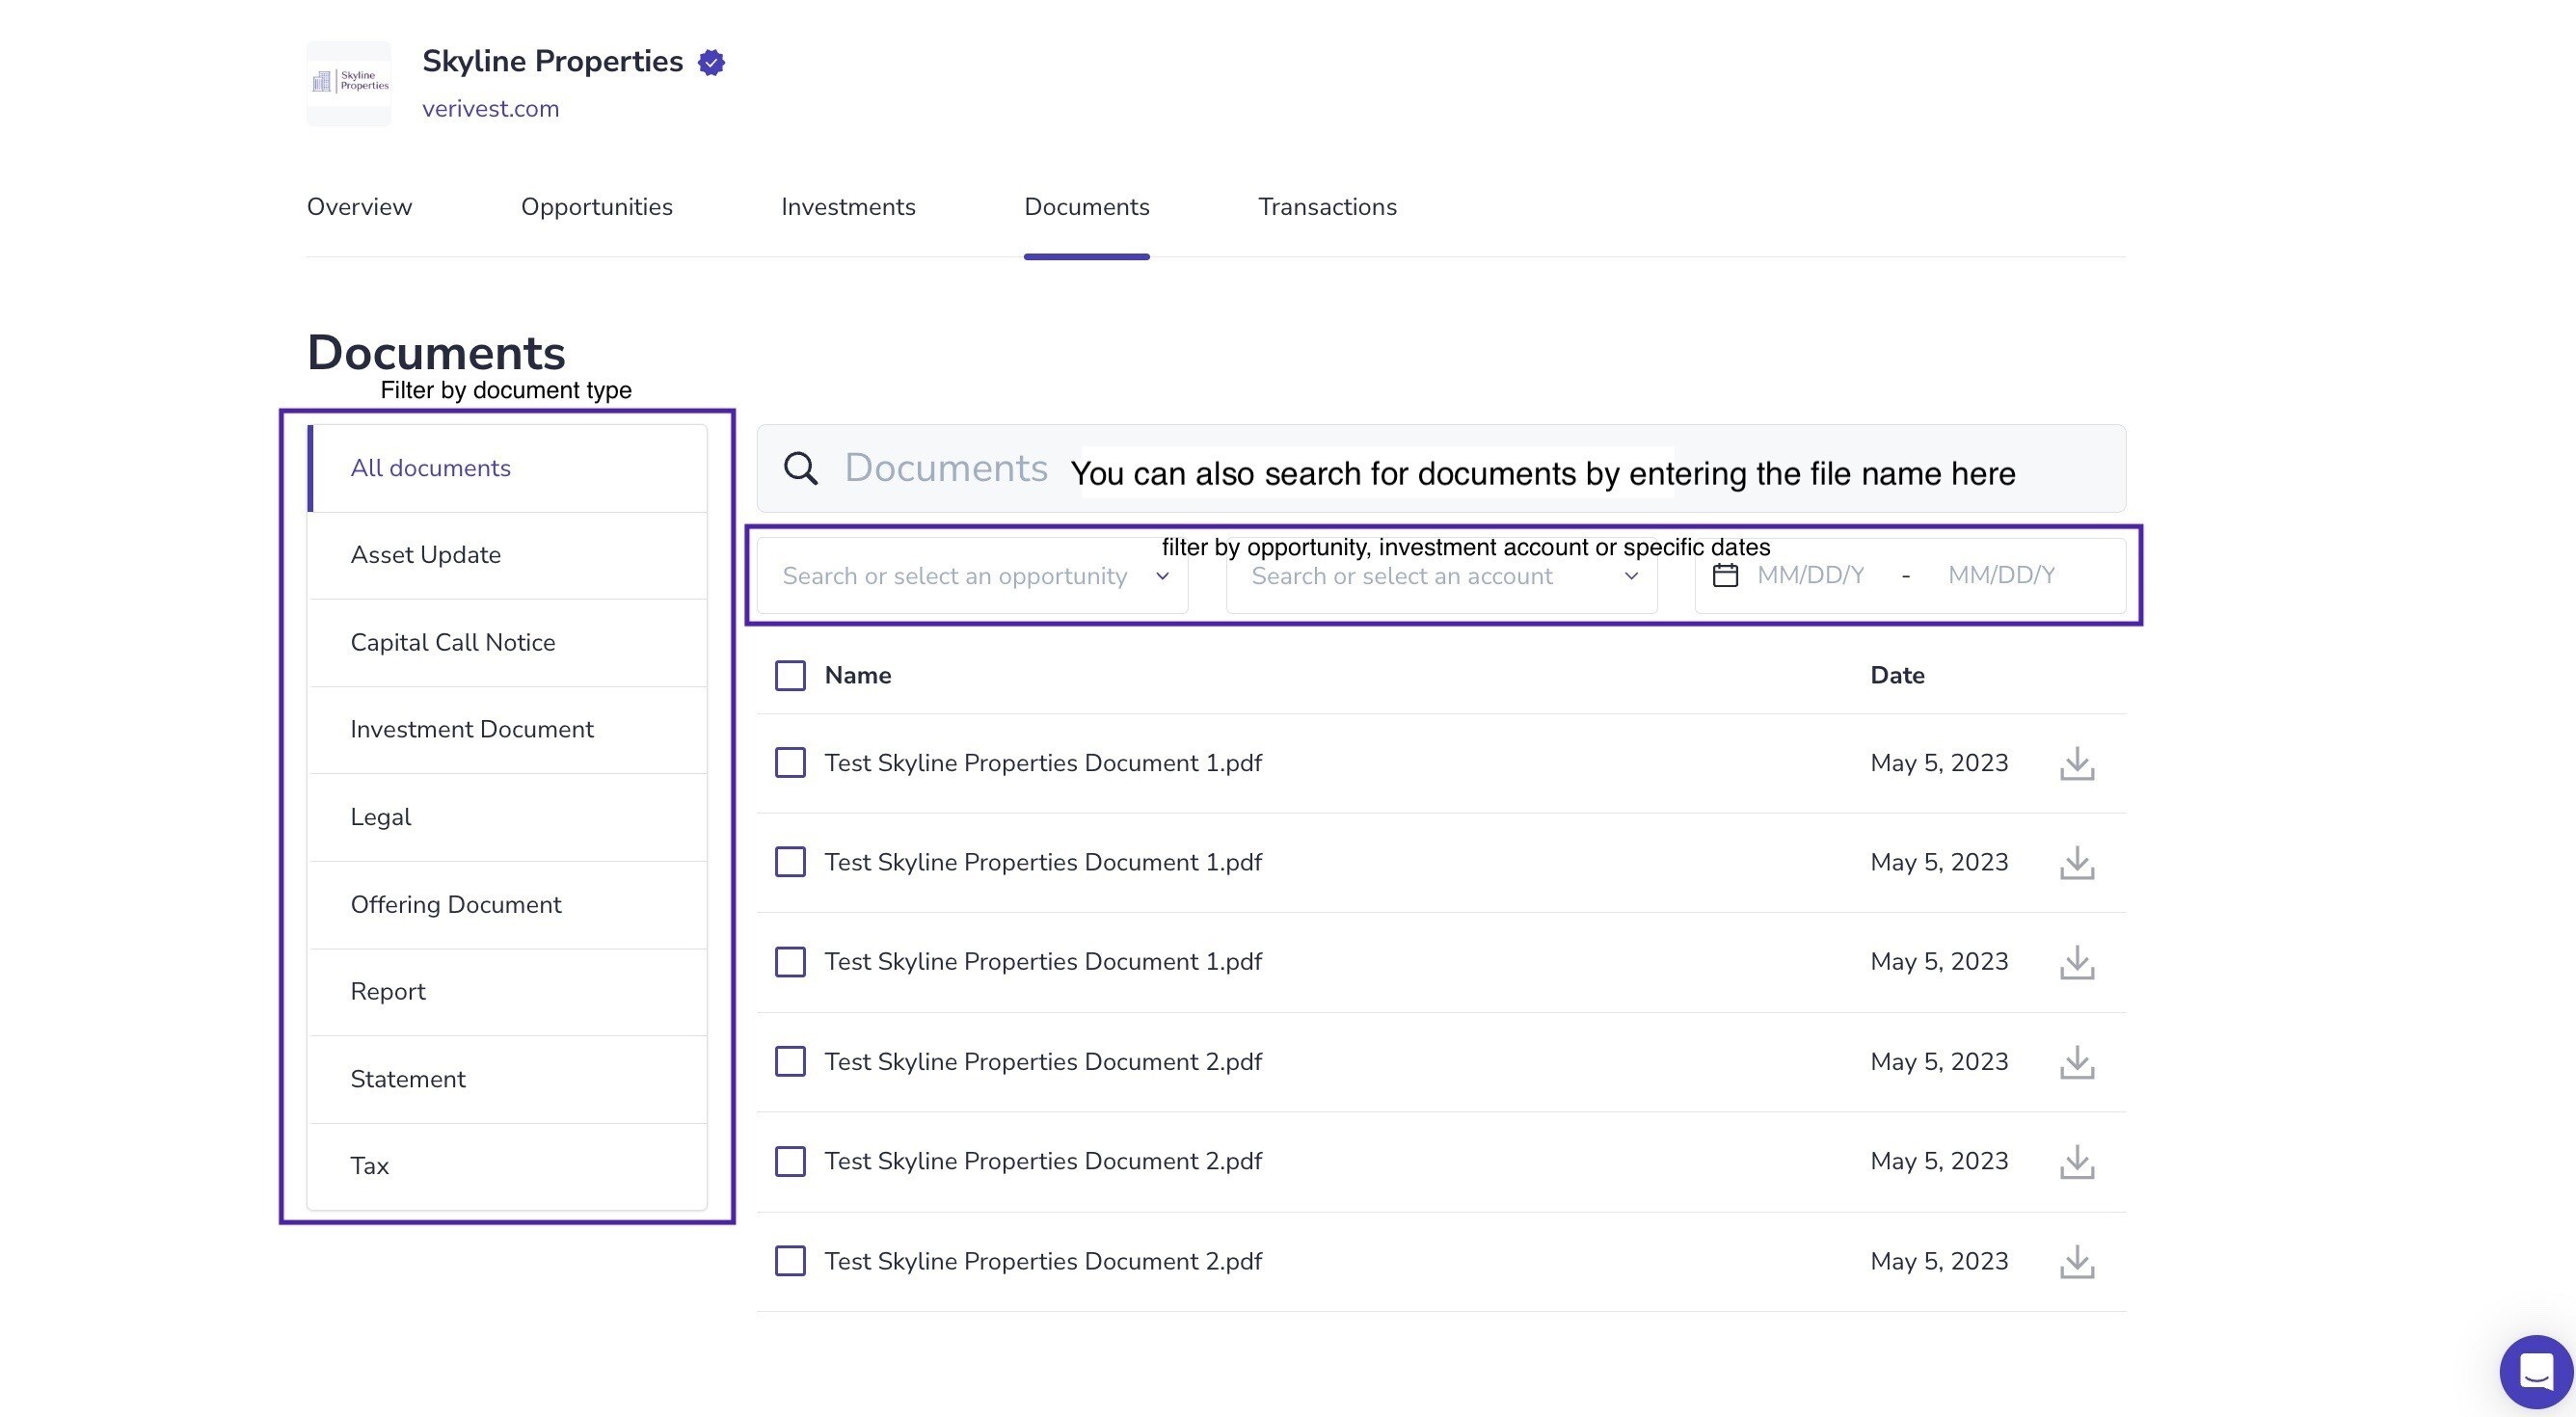2576x1417 pixels.
Task: Download the first Test Skyline Properties Document 2.pdf
Action: [x=2077, y=1062]
